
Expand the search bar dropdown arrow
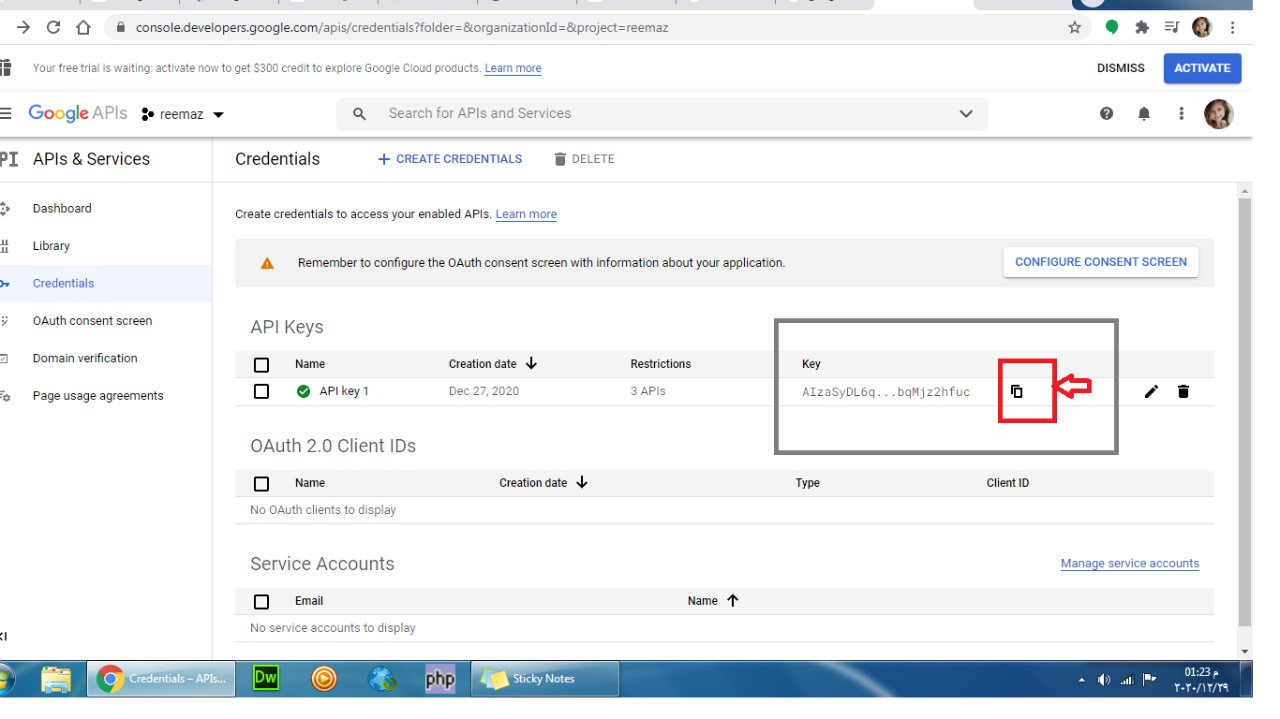pos(965,114)
